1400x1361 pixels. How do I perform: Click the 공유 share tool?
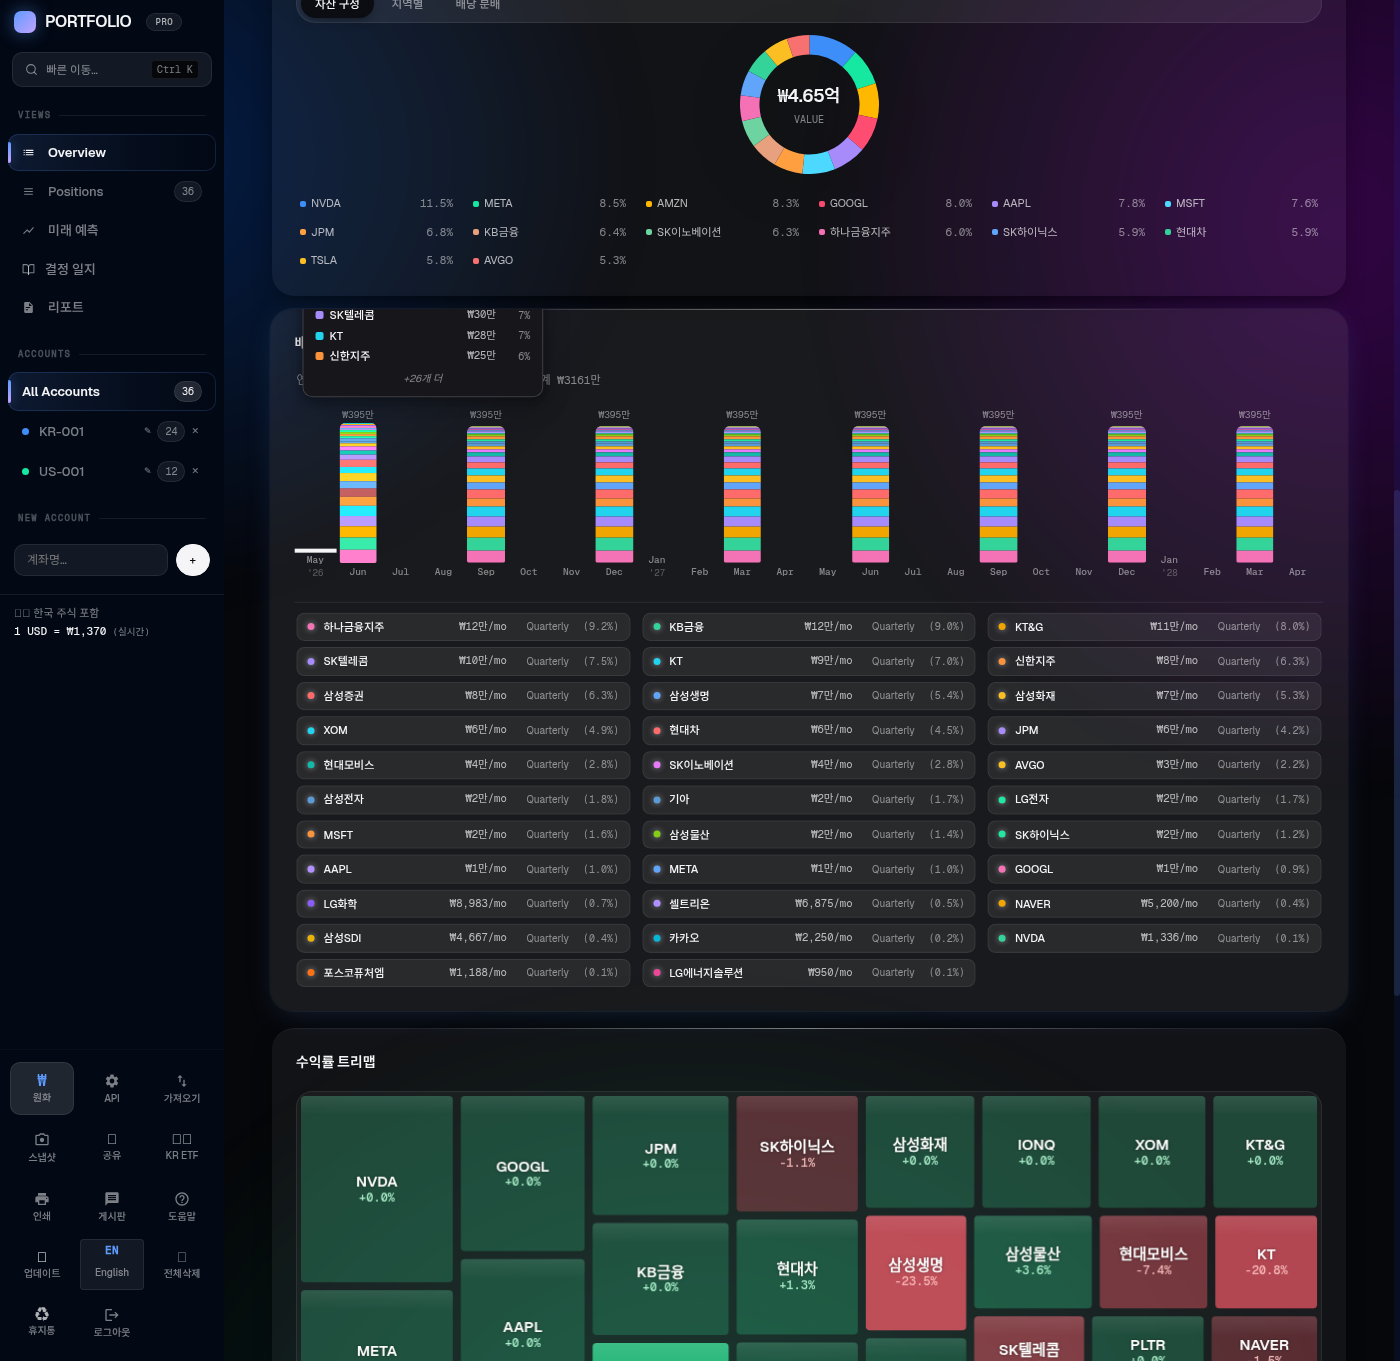tap(112, 1146)
